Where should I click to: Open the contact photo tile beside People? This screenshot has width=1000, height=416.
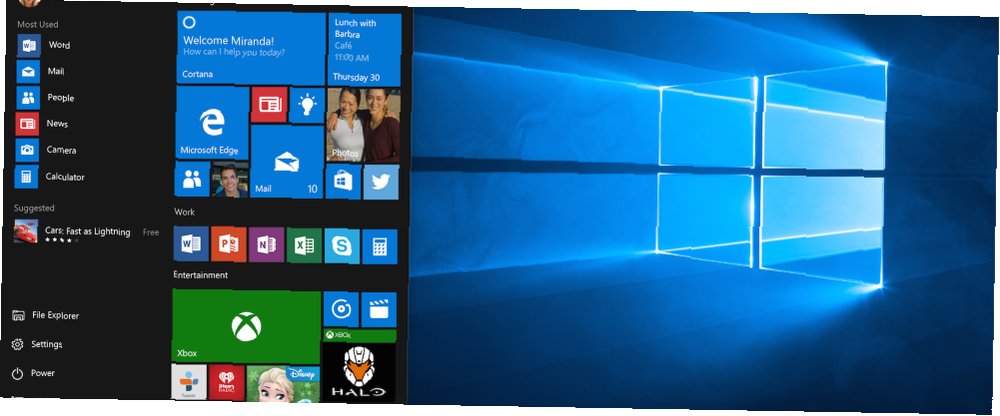[230, 180]
